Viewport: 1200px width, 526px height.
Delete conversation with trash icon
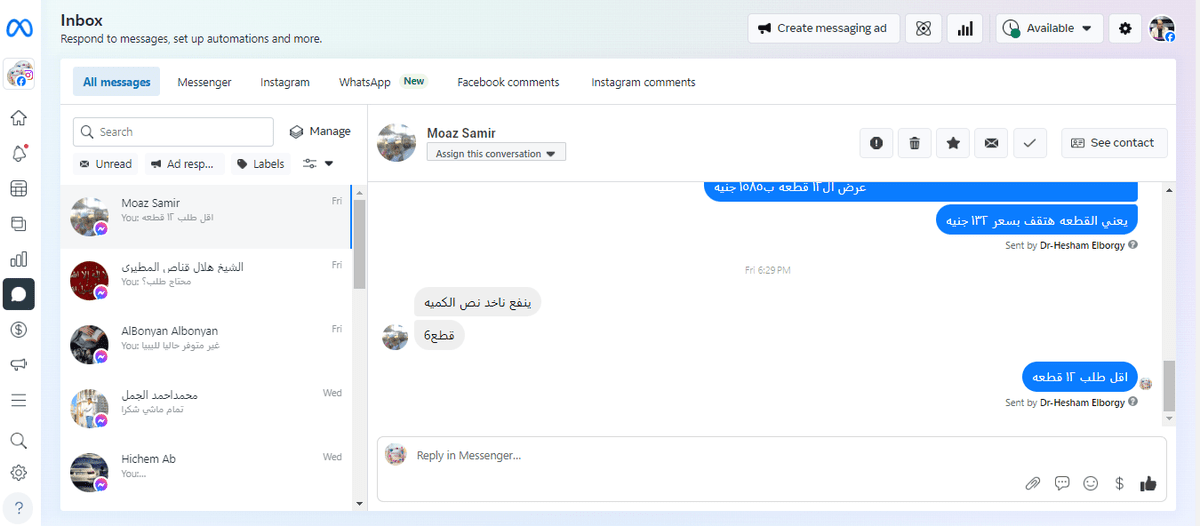tap(915, 143)
